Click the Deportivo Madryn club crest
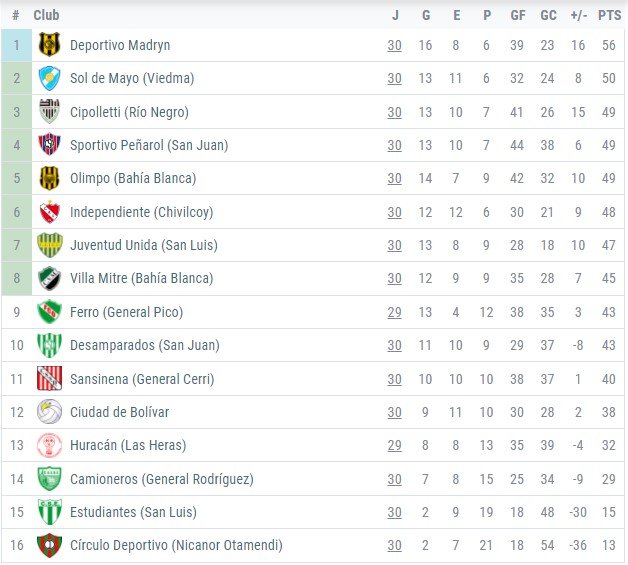This screenshot has width=628, height=565. coord(49,45)
